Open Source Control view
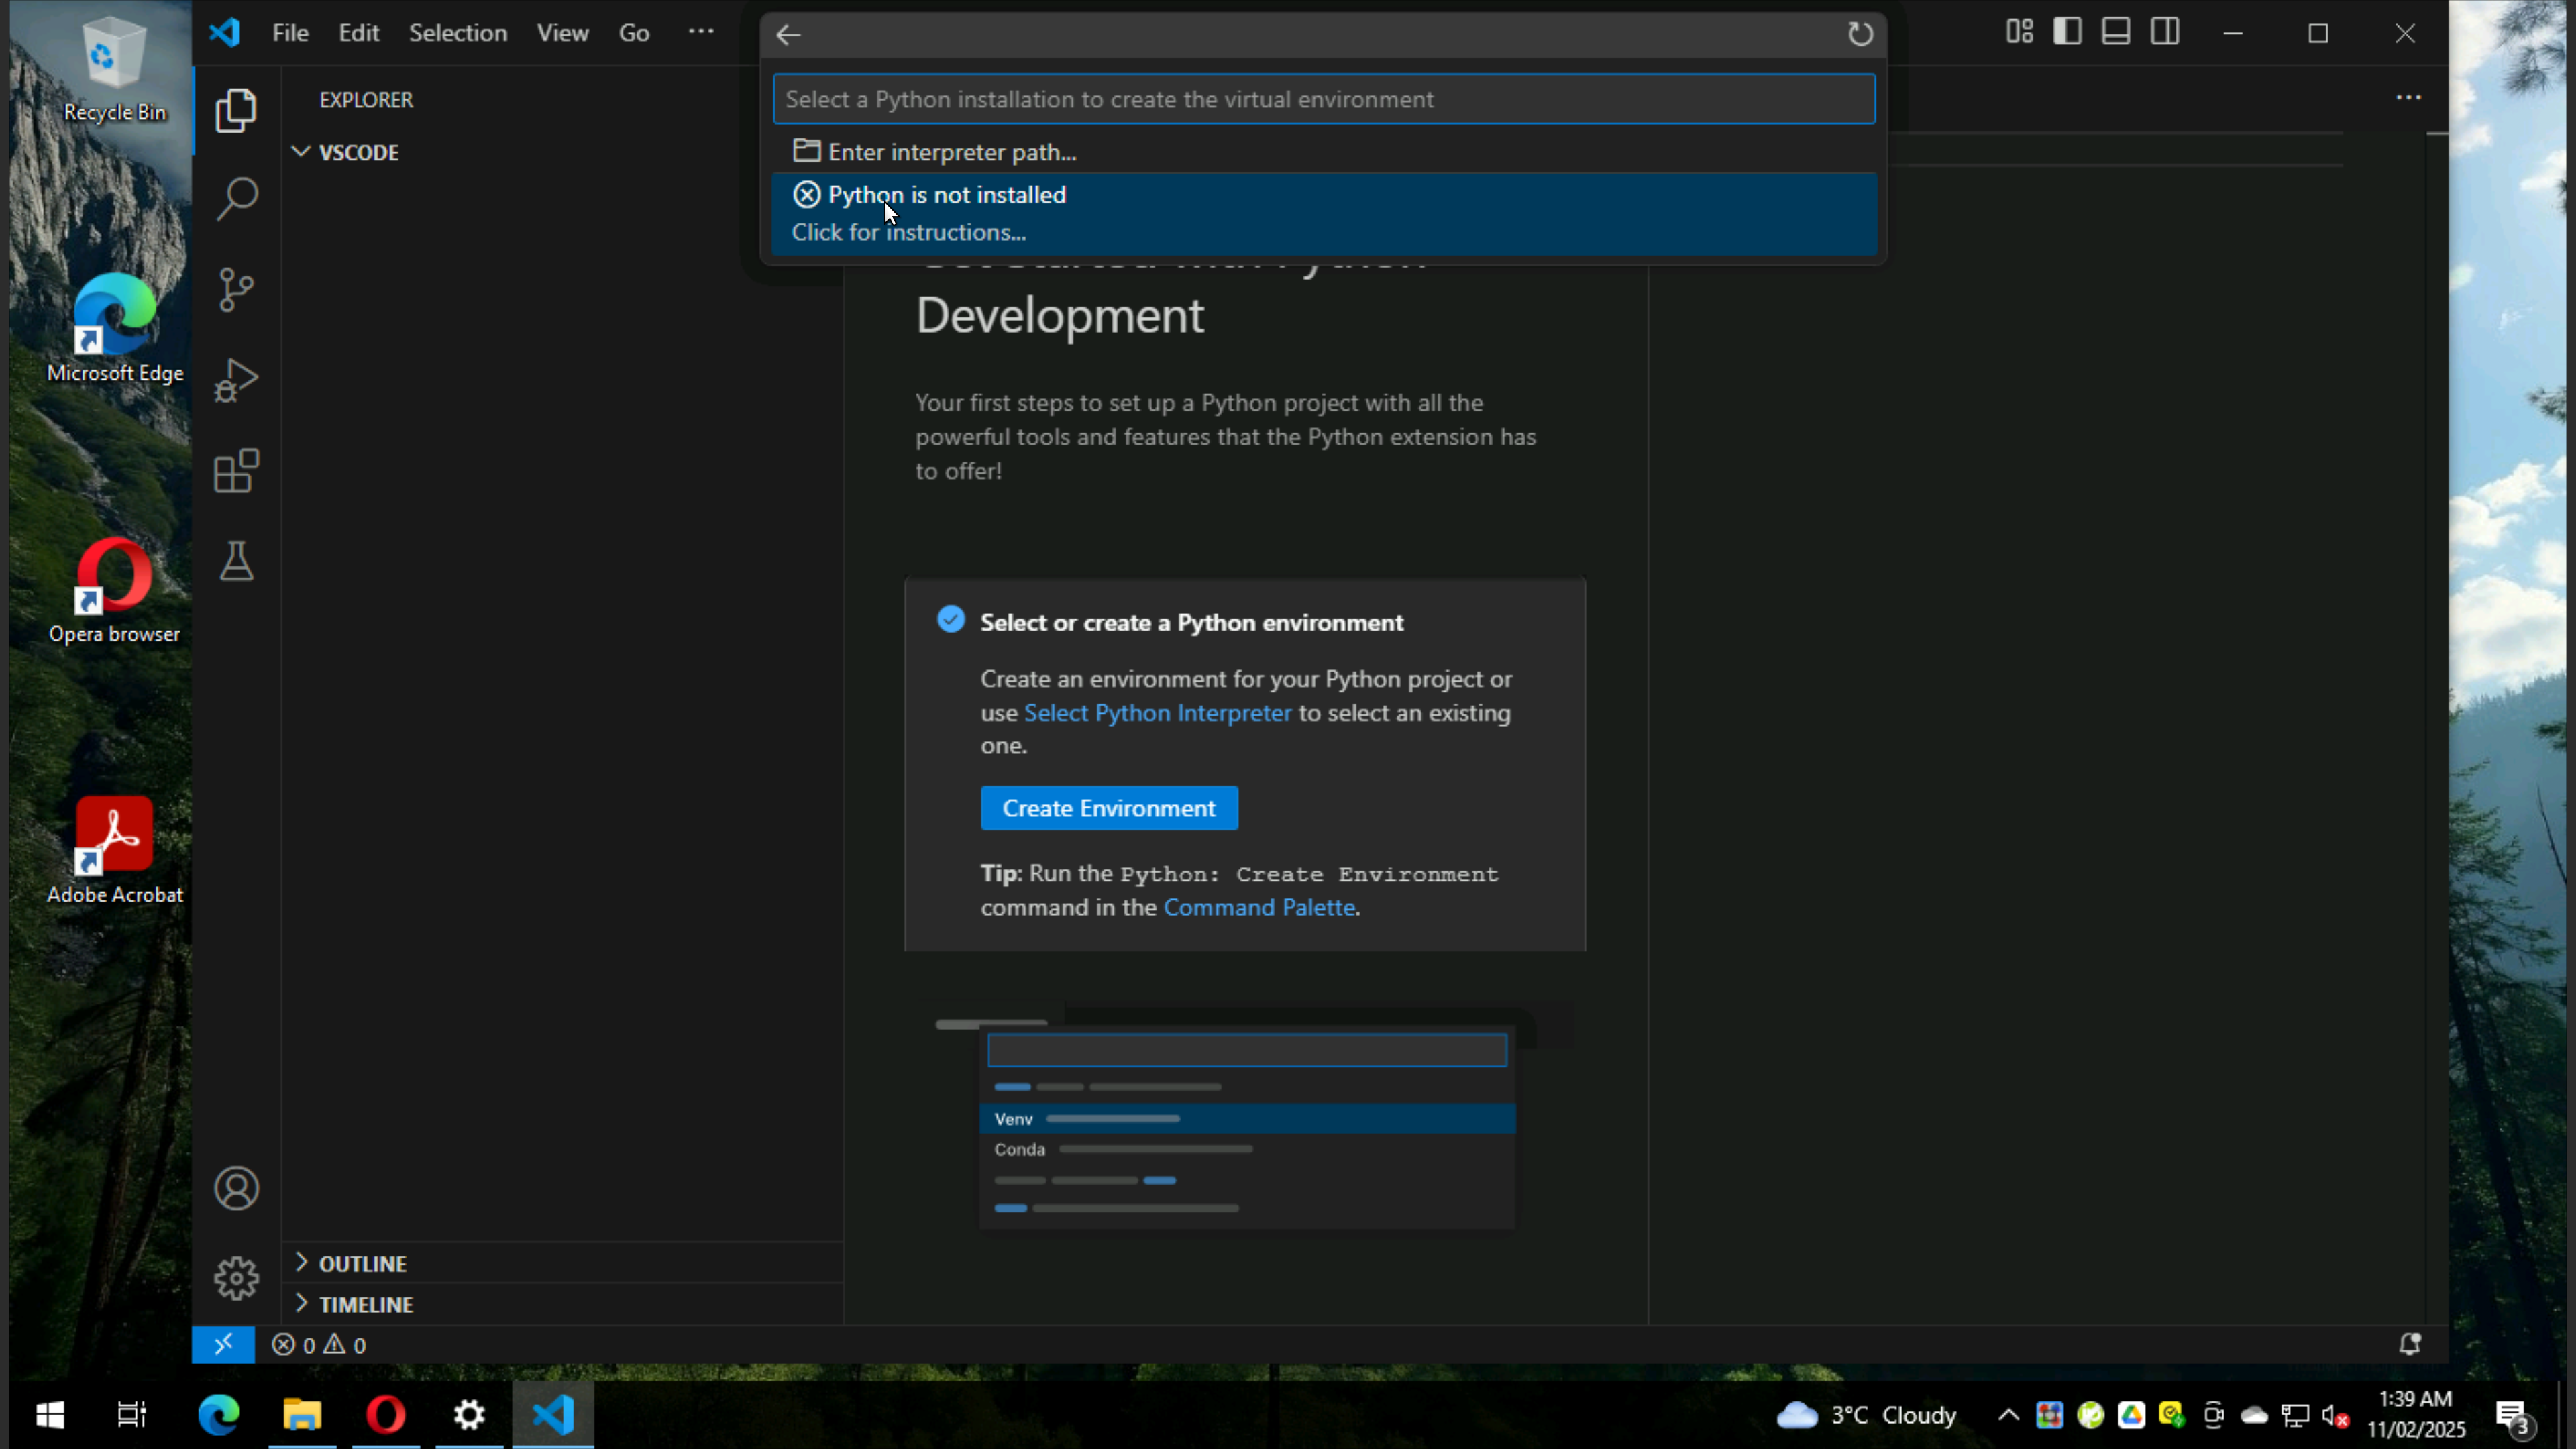 237,290
